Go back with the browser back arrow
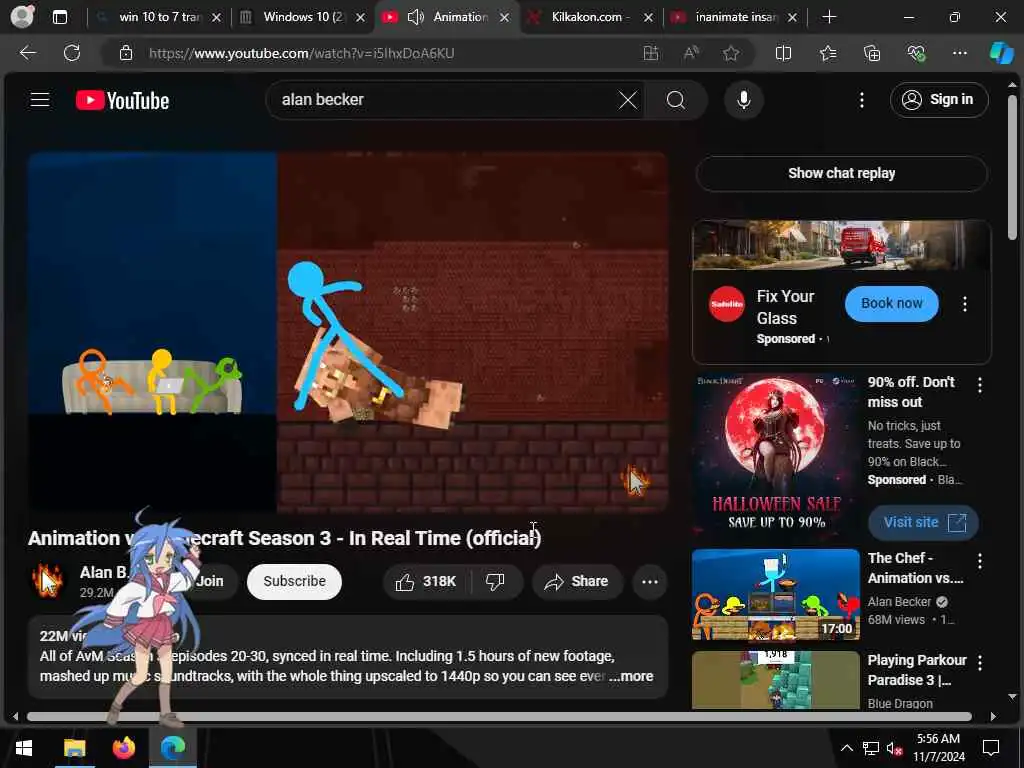The height and width of the screenshot is (768, 1024). 27,53
